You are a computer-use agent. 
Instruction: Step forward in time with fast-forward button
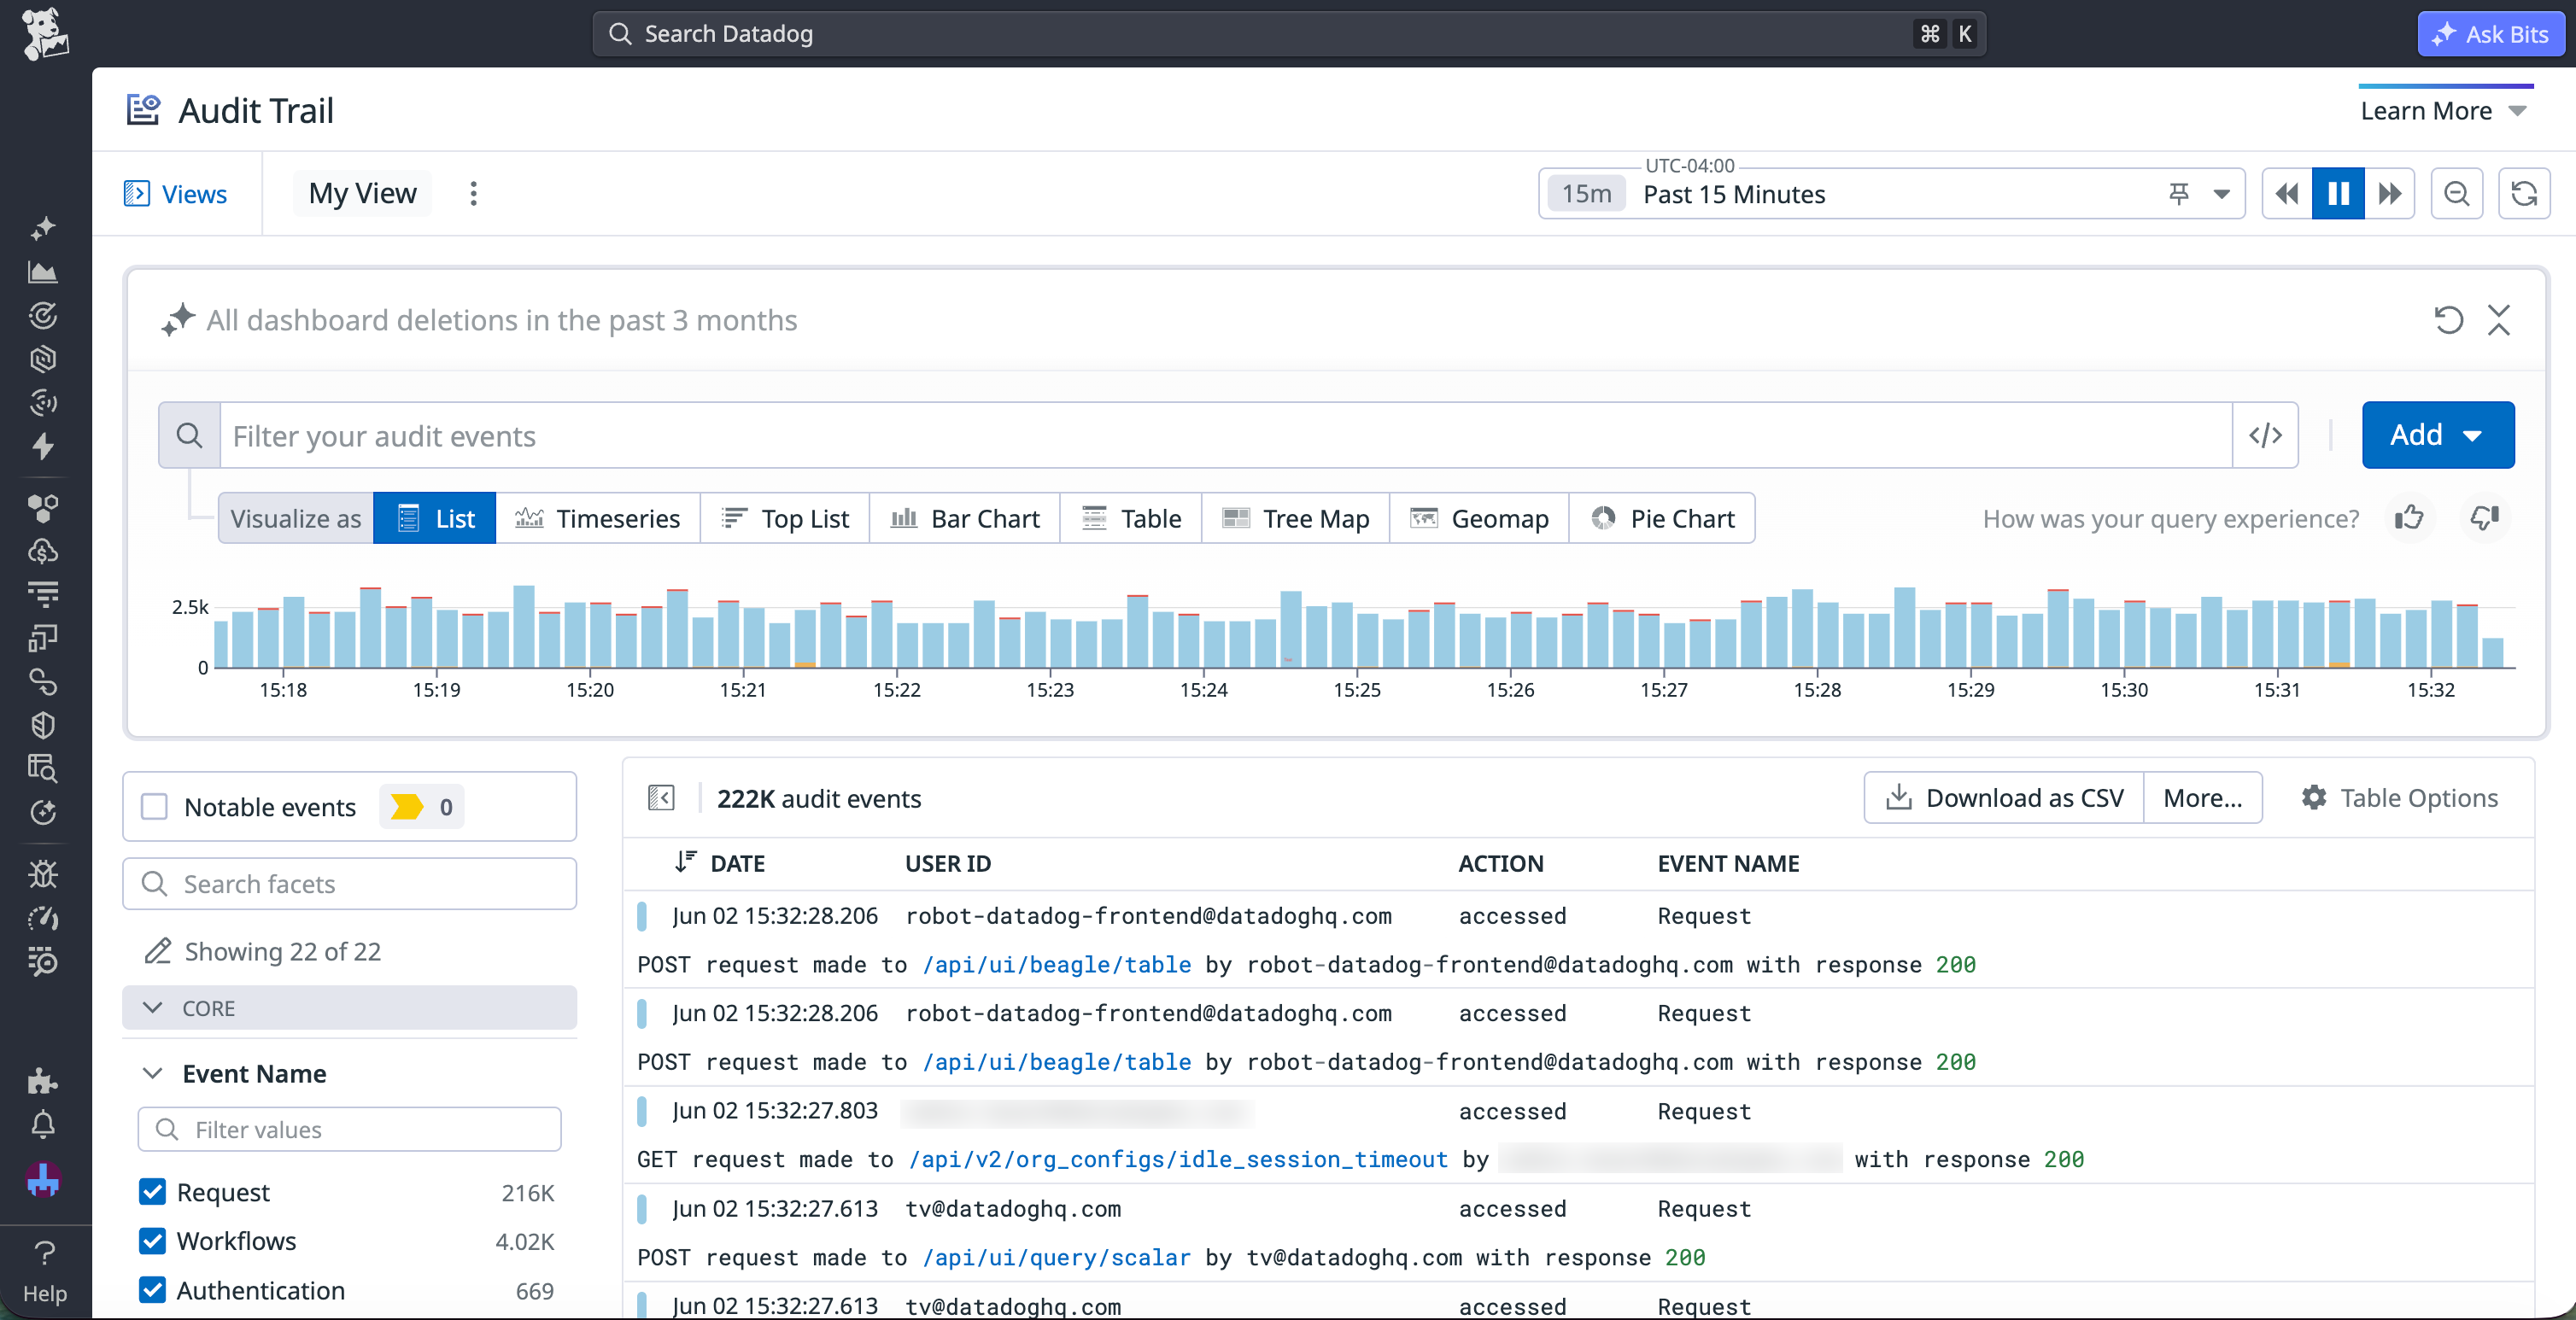tap(2390, 194)
